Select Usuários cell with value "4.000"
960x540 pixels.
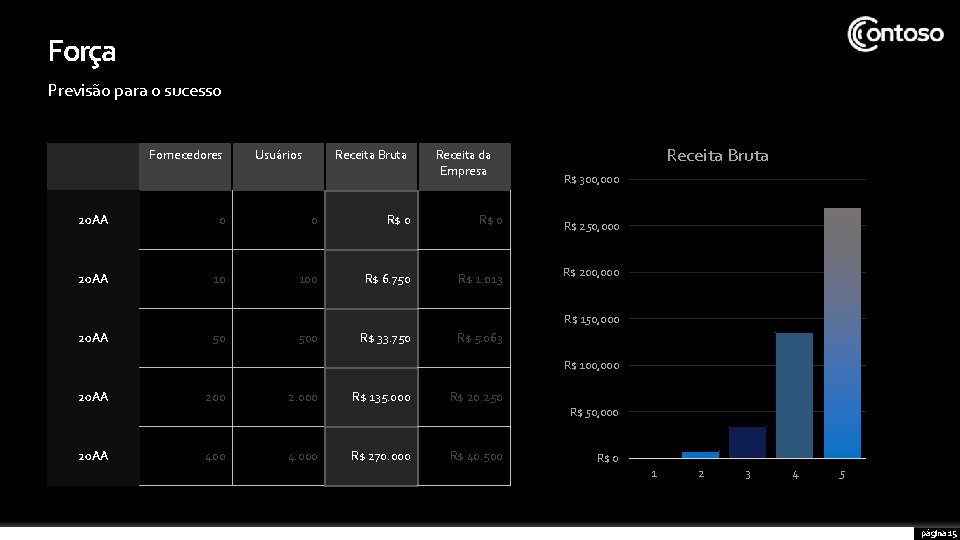(x=279, y=456)
